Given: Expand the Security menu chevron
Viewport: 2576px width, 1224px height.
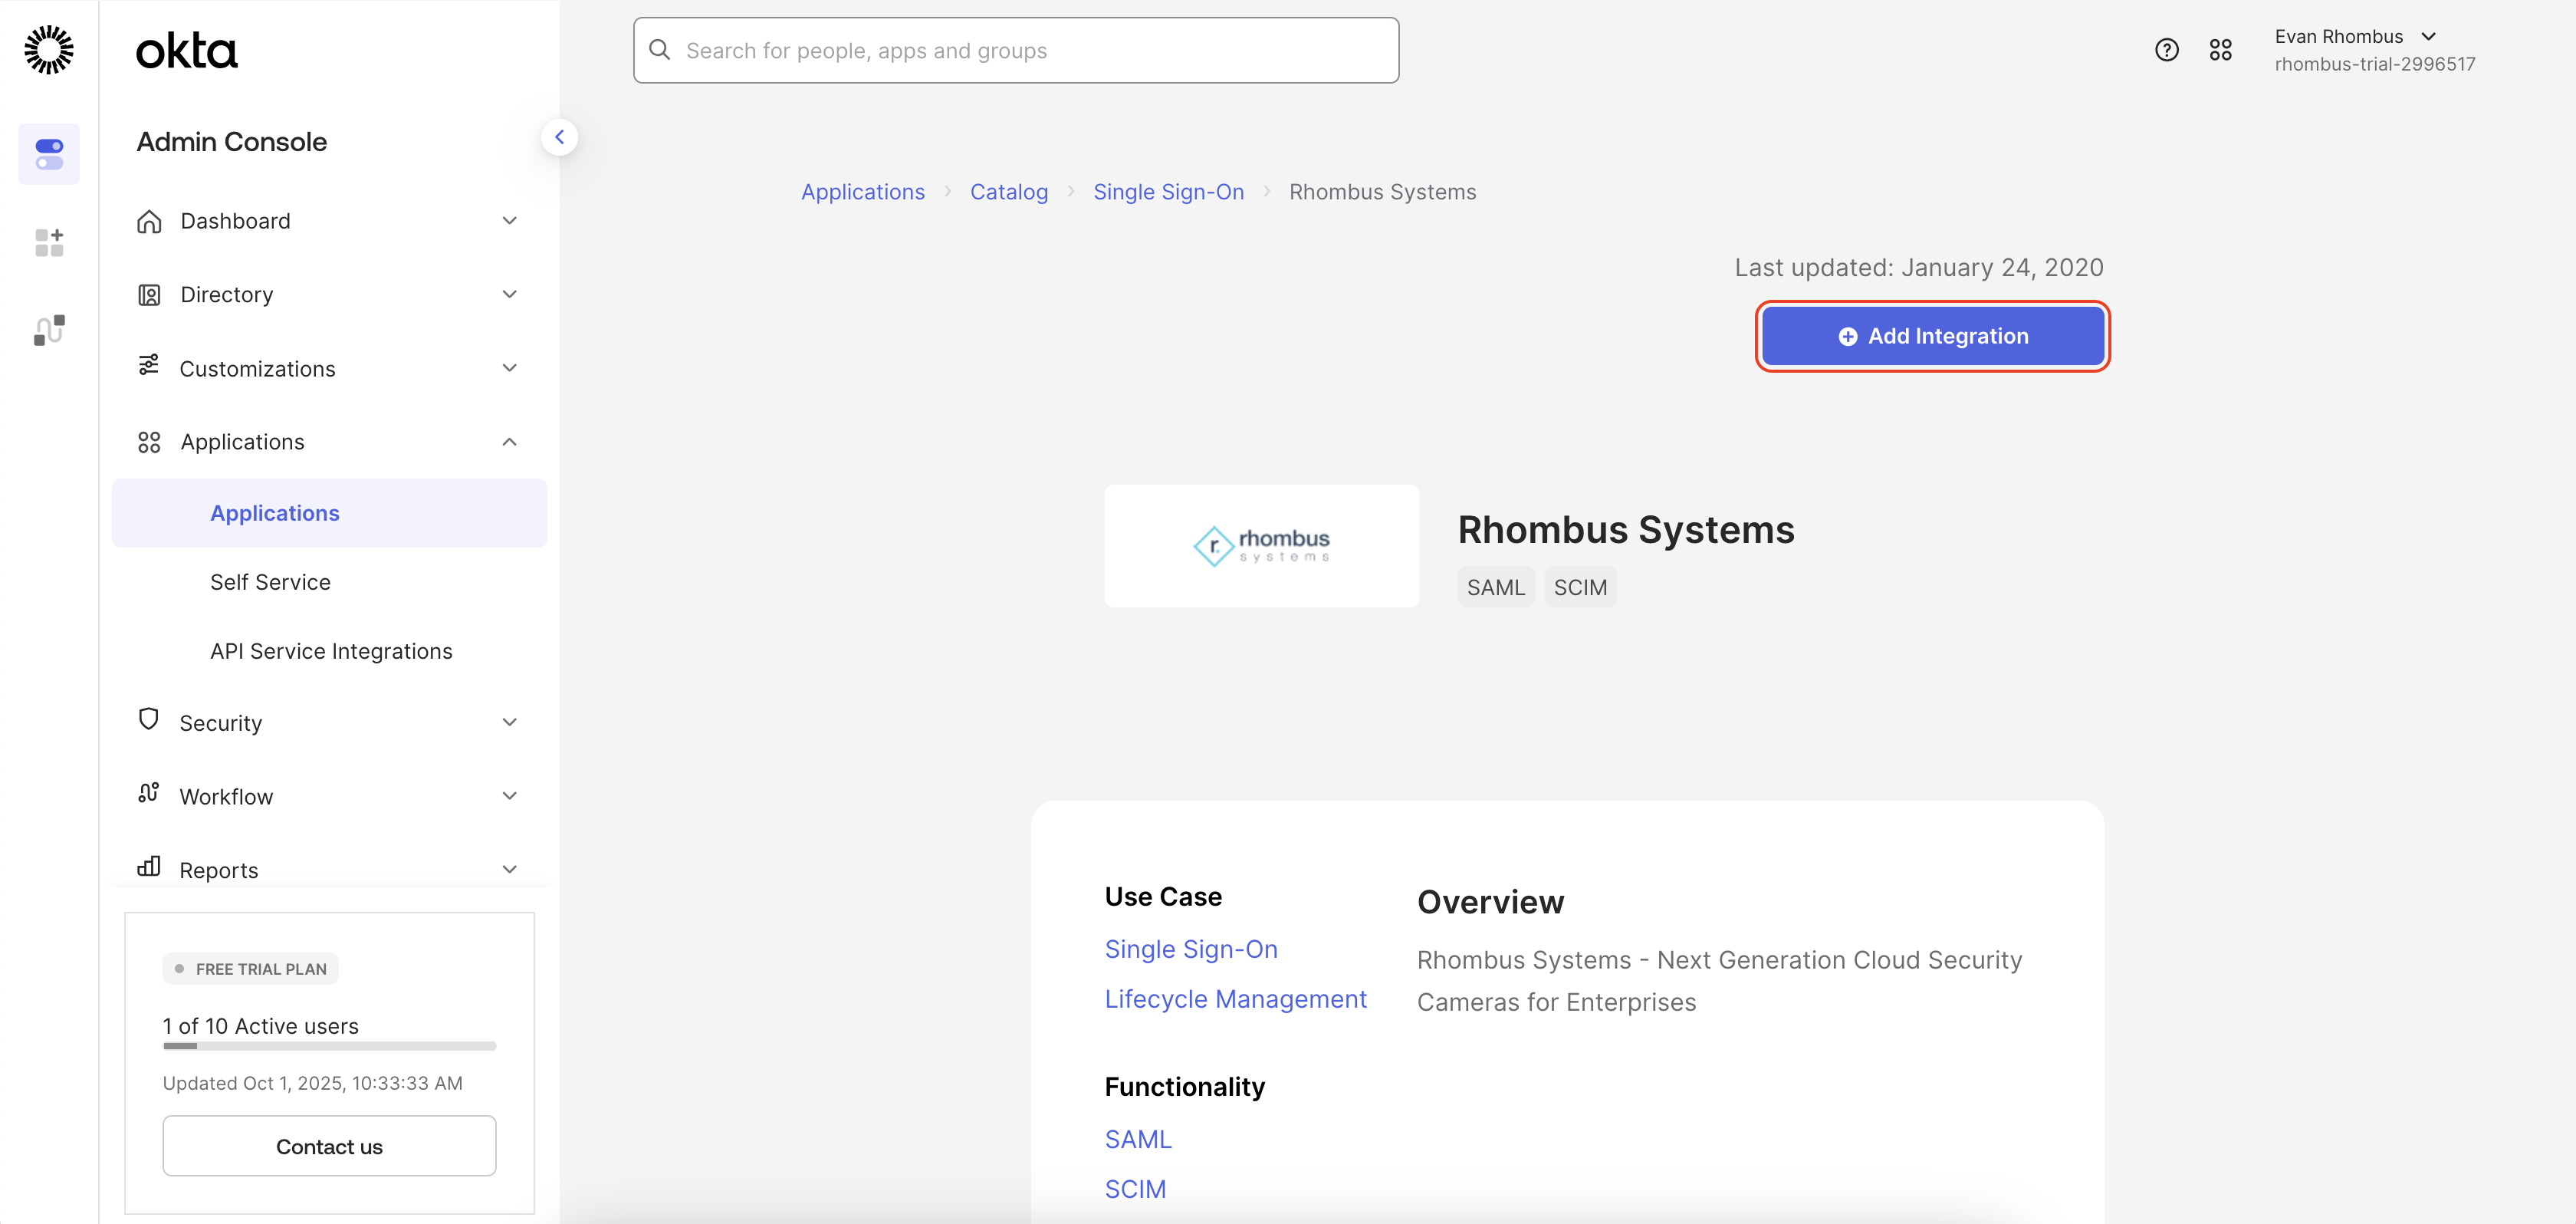Looking at the screenshot, I should click(x=510, y=722).
